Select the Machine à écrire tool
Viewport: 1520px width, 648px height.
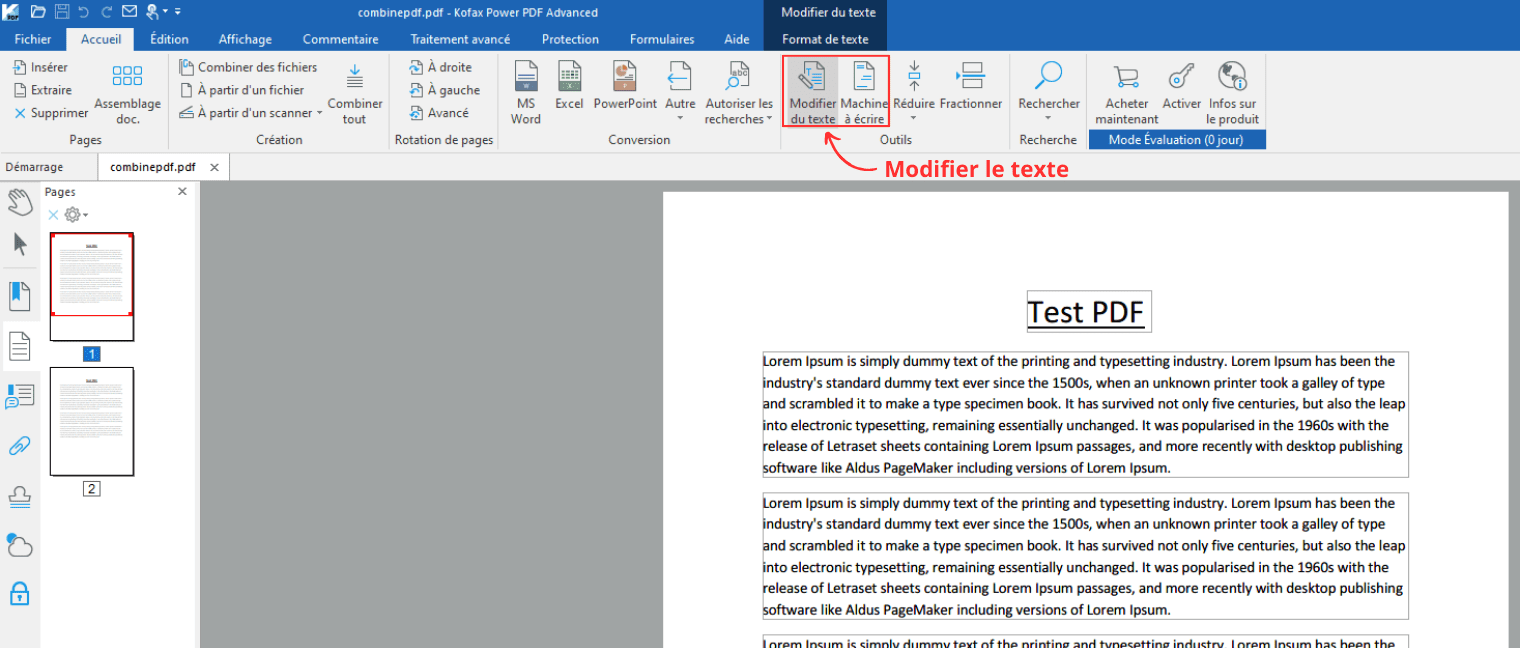tap(863, 94)
